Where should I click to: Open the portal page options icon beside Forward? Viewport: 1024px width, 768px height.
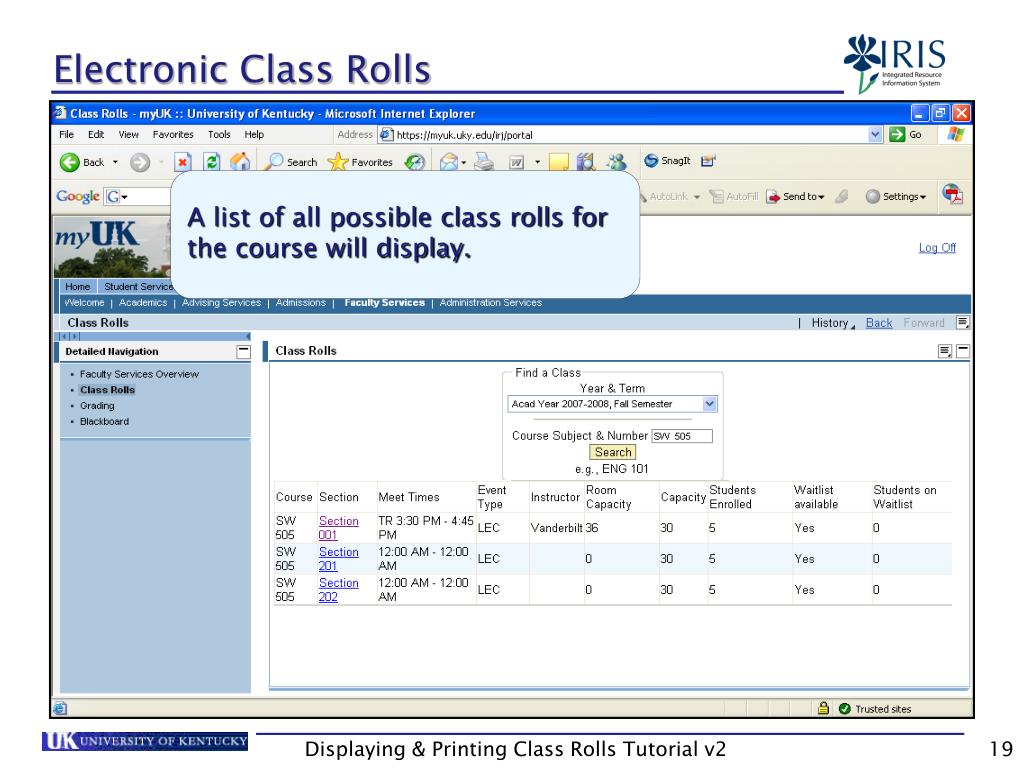963,322
